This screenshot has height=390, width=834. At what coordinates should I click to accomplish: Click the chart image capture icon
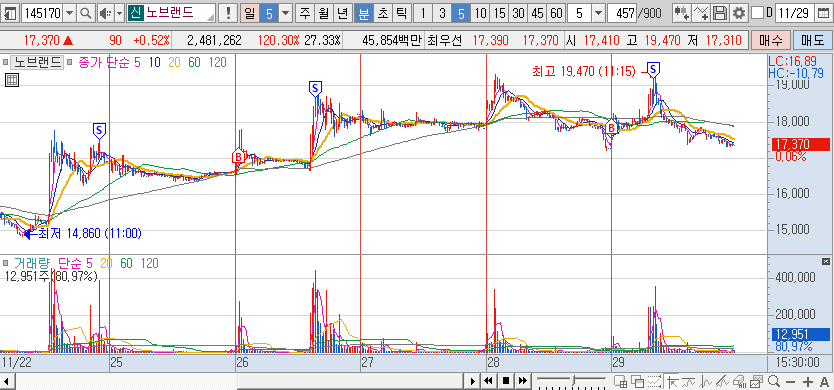click(756, 381)
